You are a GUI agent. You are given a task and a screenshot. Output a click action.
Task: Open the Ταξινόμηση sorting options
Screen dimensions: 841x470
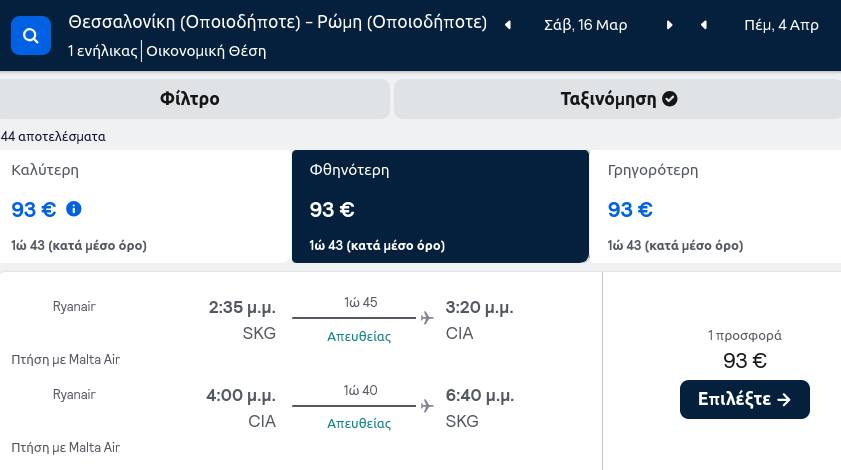pos(617,99)
